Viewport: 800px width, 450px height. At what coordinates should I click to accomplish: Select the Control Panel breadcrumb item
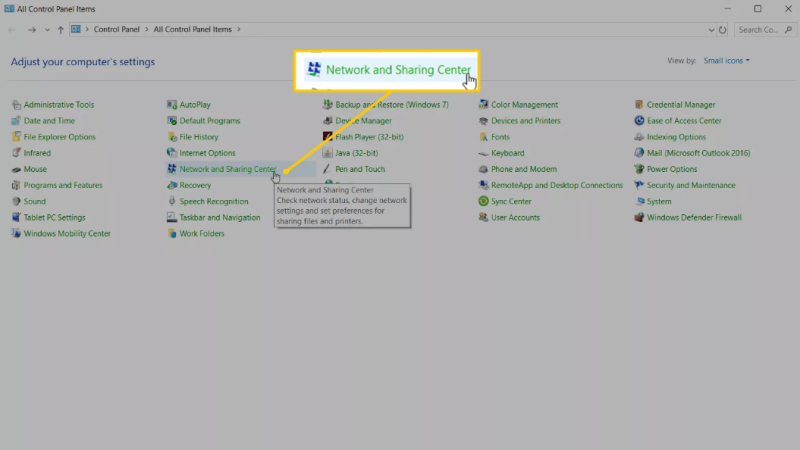(116, 30)
